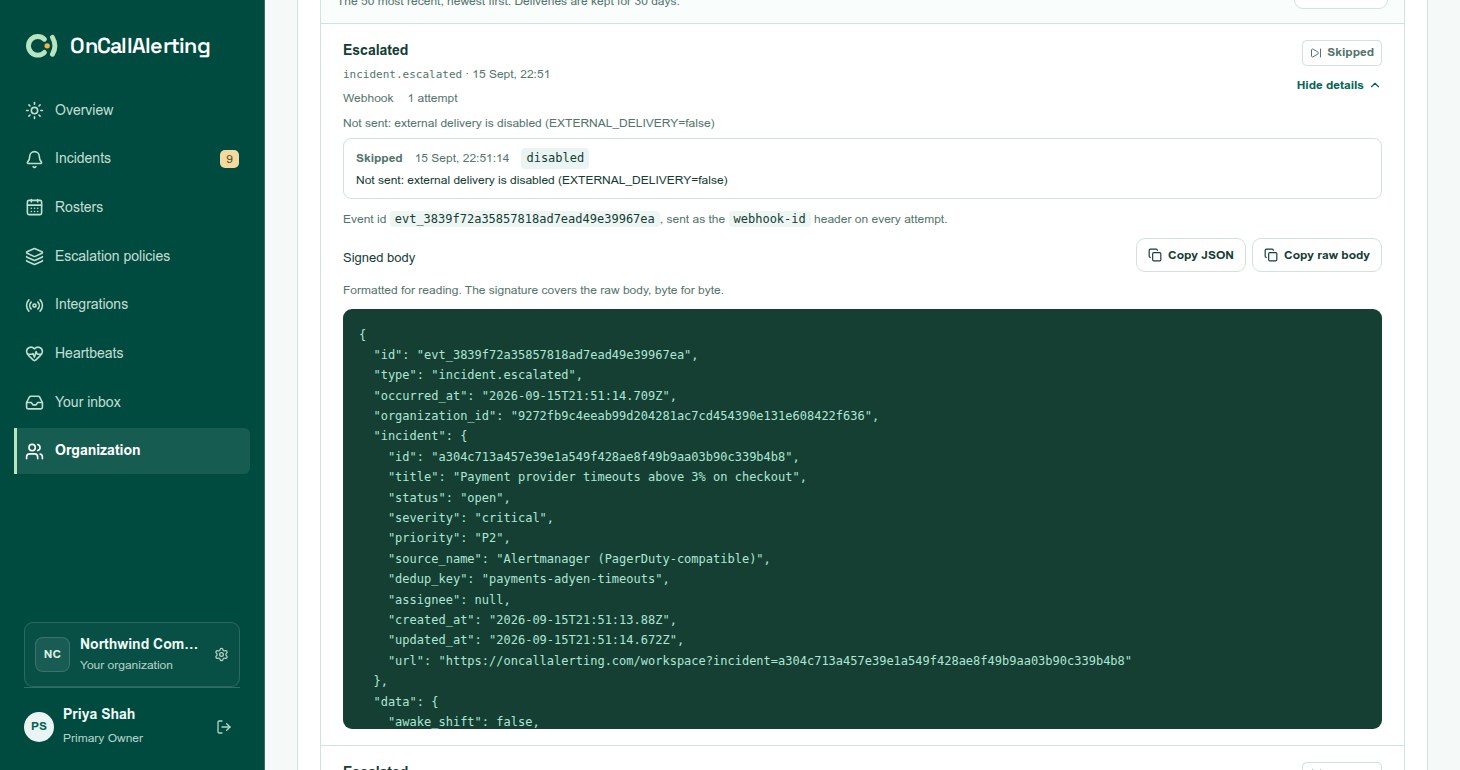Click the Incidents count badge 9
The height and width of the screenshot is (770, 1460).
(x=229, y=158)
